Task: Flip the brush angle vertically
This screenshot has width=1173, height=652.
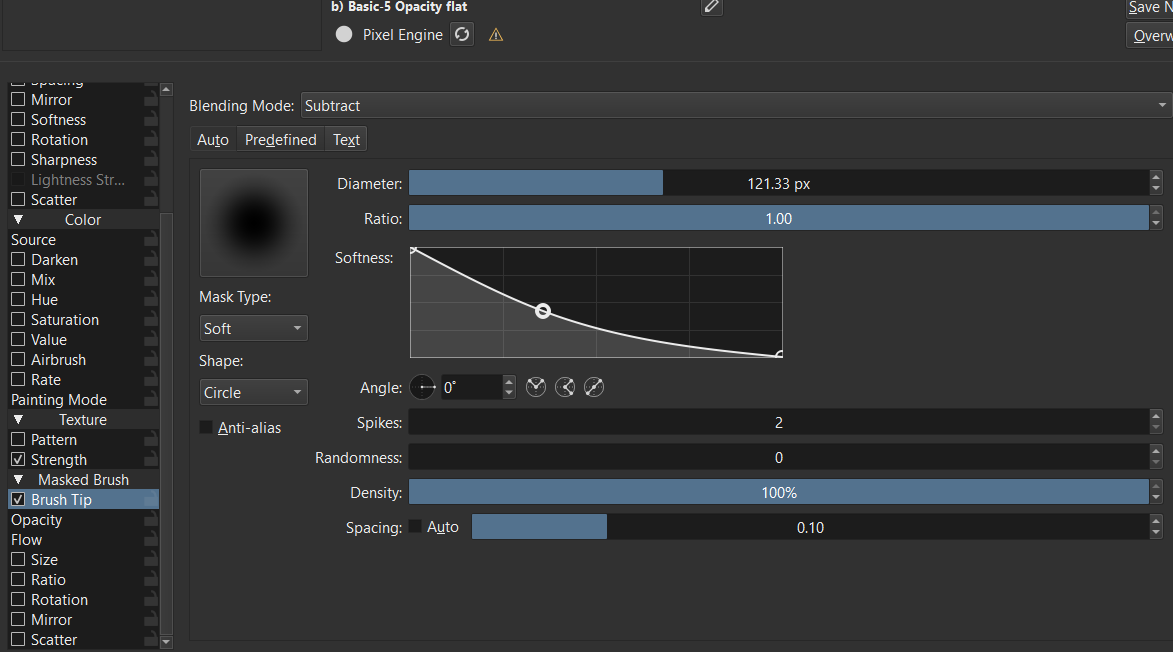Action: (565, 387)
